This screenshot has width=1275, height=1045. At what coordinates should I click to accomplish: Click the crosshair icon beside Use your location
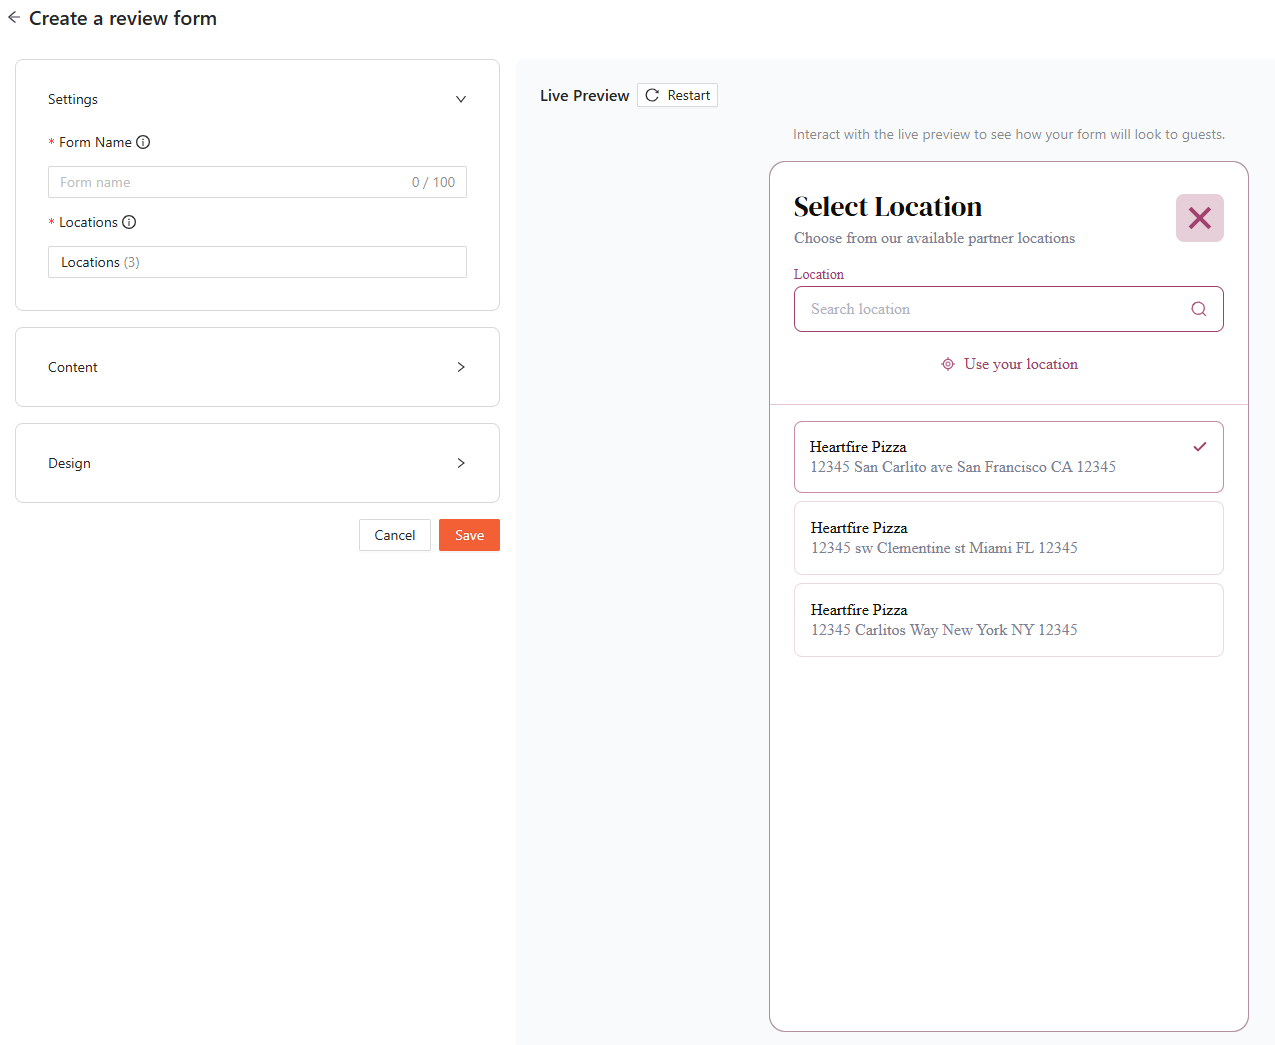(x=948, y=364)
